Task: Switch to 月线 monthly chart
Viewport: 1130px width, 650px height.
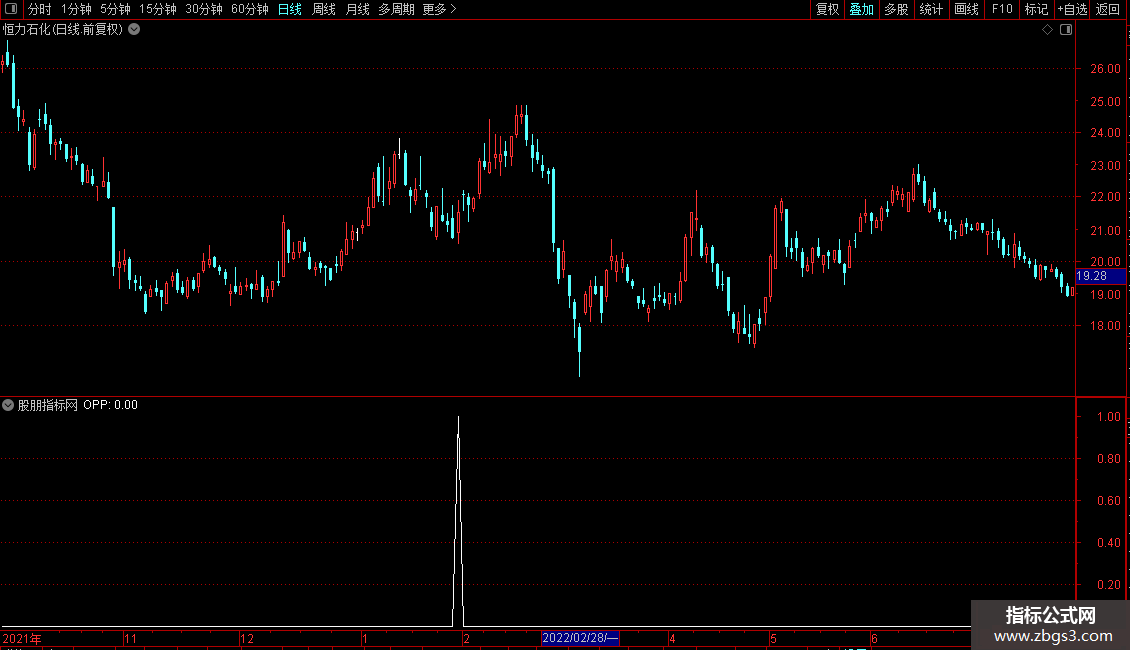Action: pyautogui.click(x=357, y=9)
